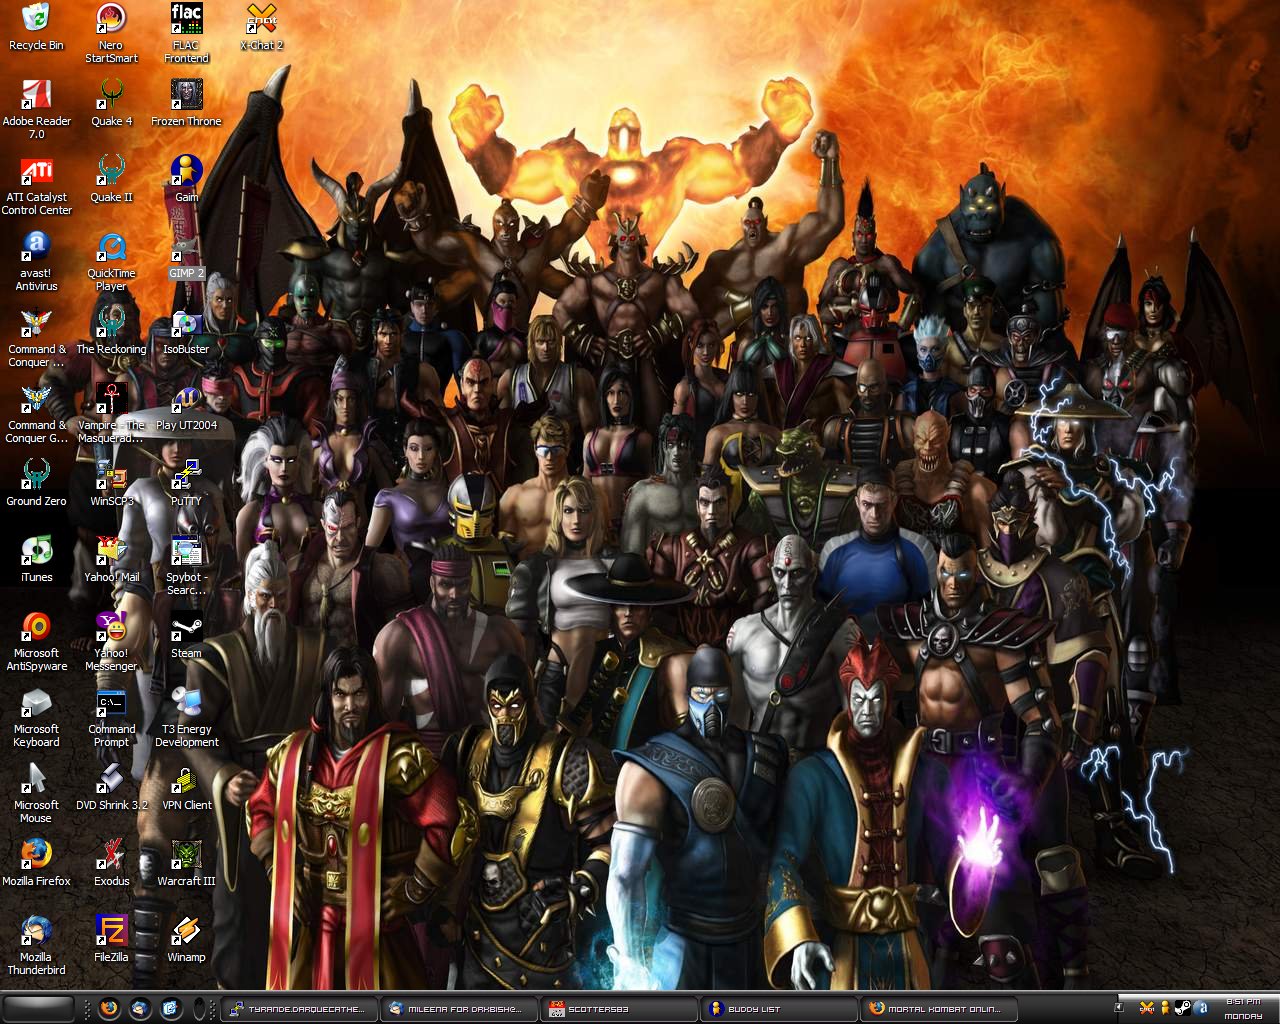Click the Microsoft Mouse desktop icon

[36, 793]
